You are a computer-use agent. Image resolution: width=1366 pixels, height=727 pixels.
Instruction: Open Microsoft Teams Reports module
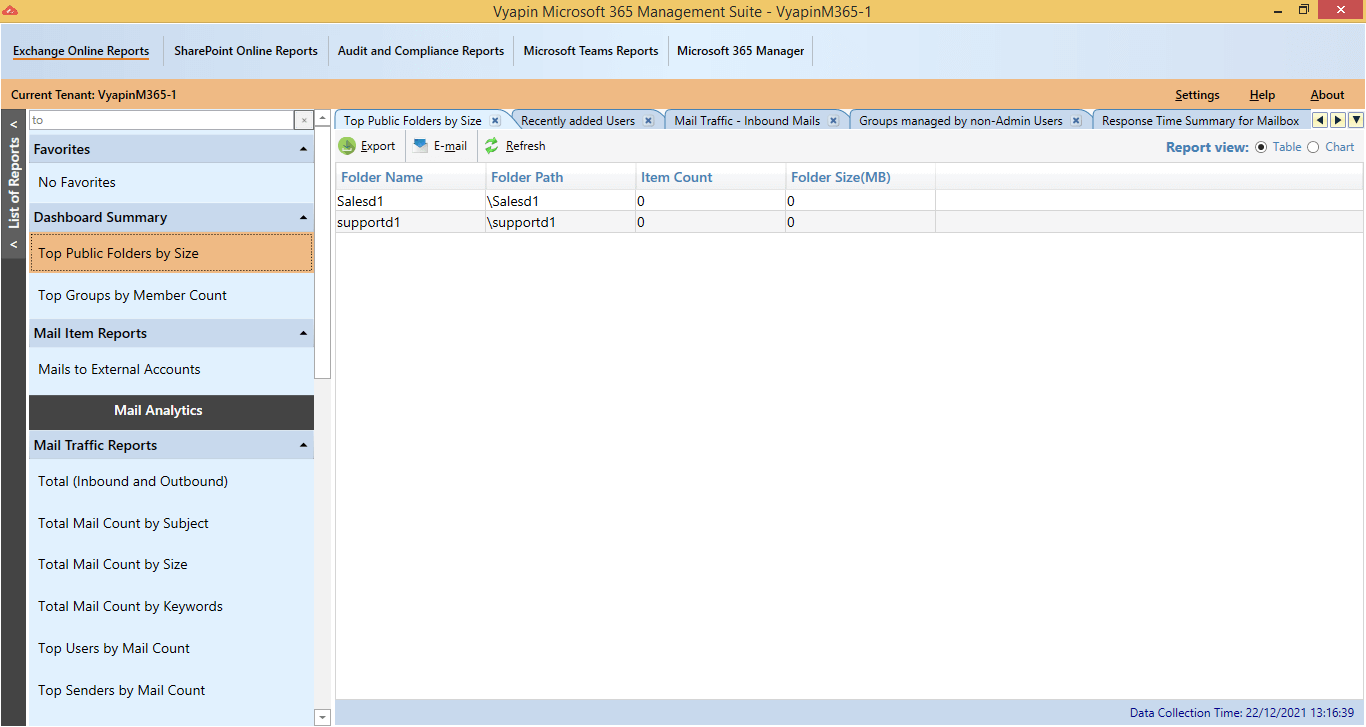591,51
